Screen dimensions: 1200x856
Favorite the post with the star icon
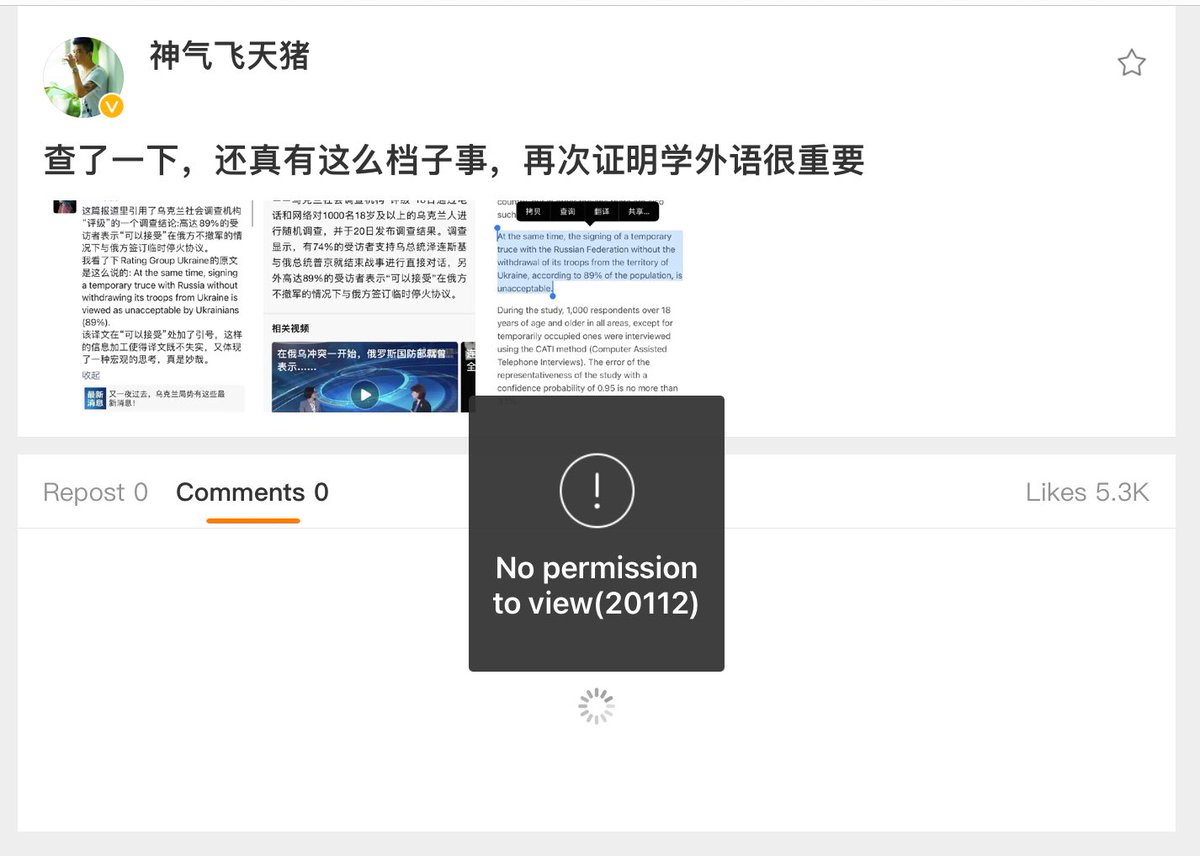coord(1131,64)
